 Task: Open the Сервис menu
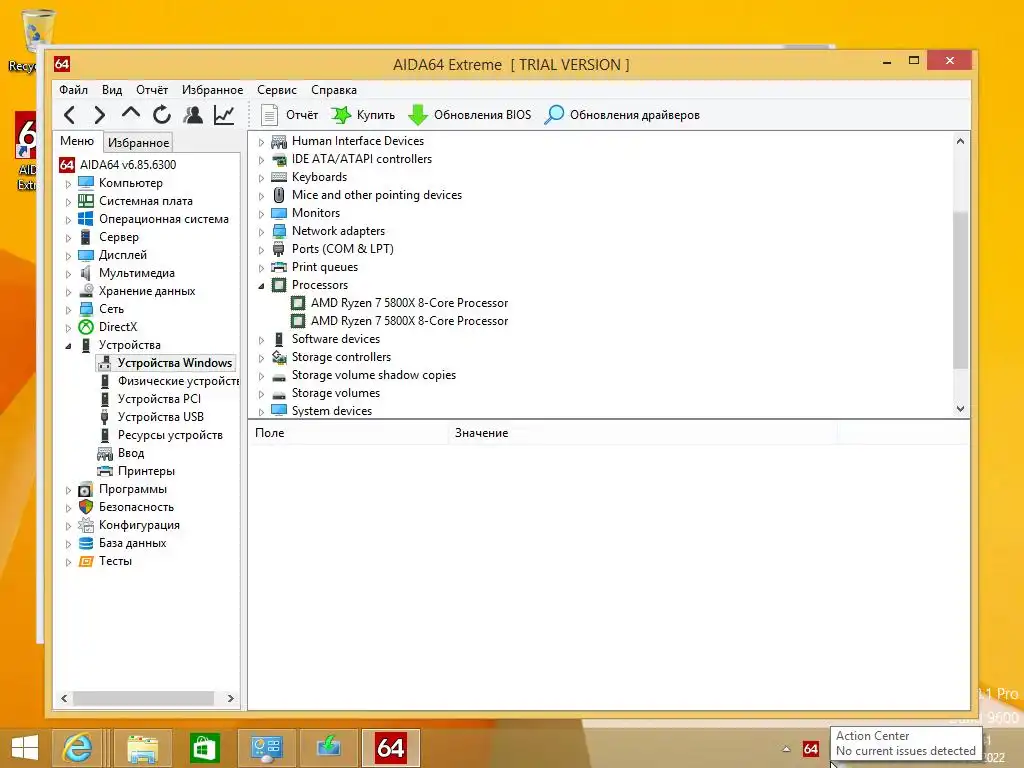point(277,90)
